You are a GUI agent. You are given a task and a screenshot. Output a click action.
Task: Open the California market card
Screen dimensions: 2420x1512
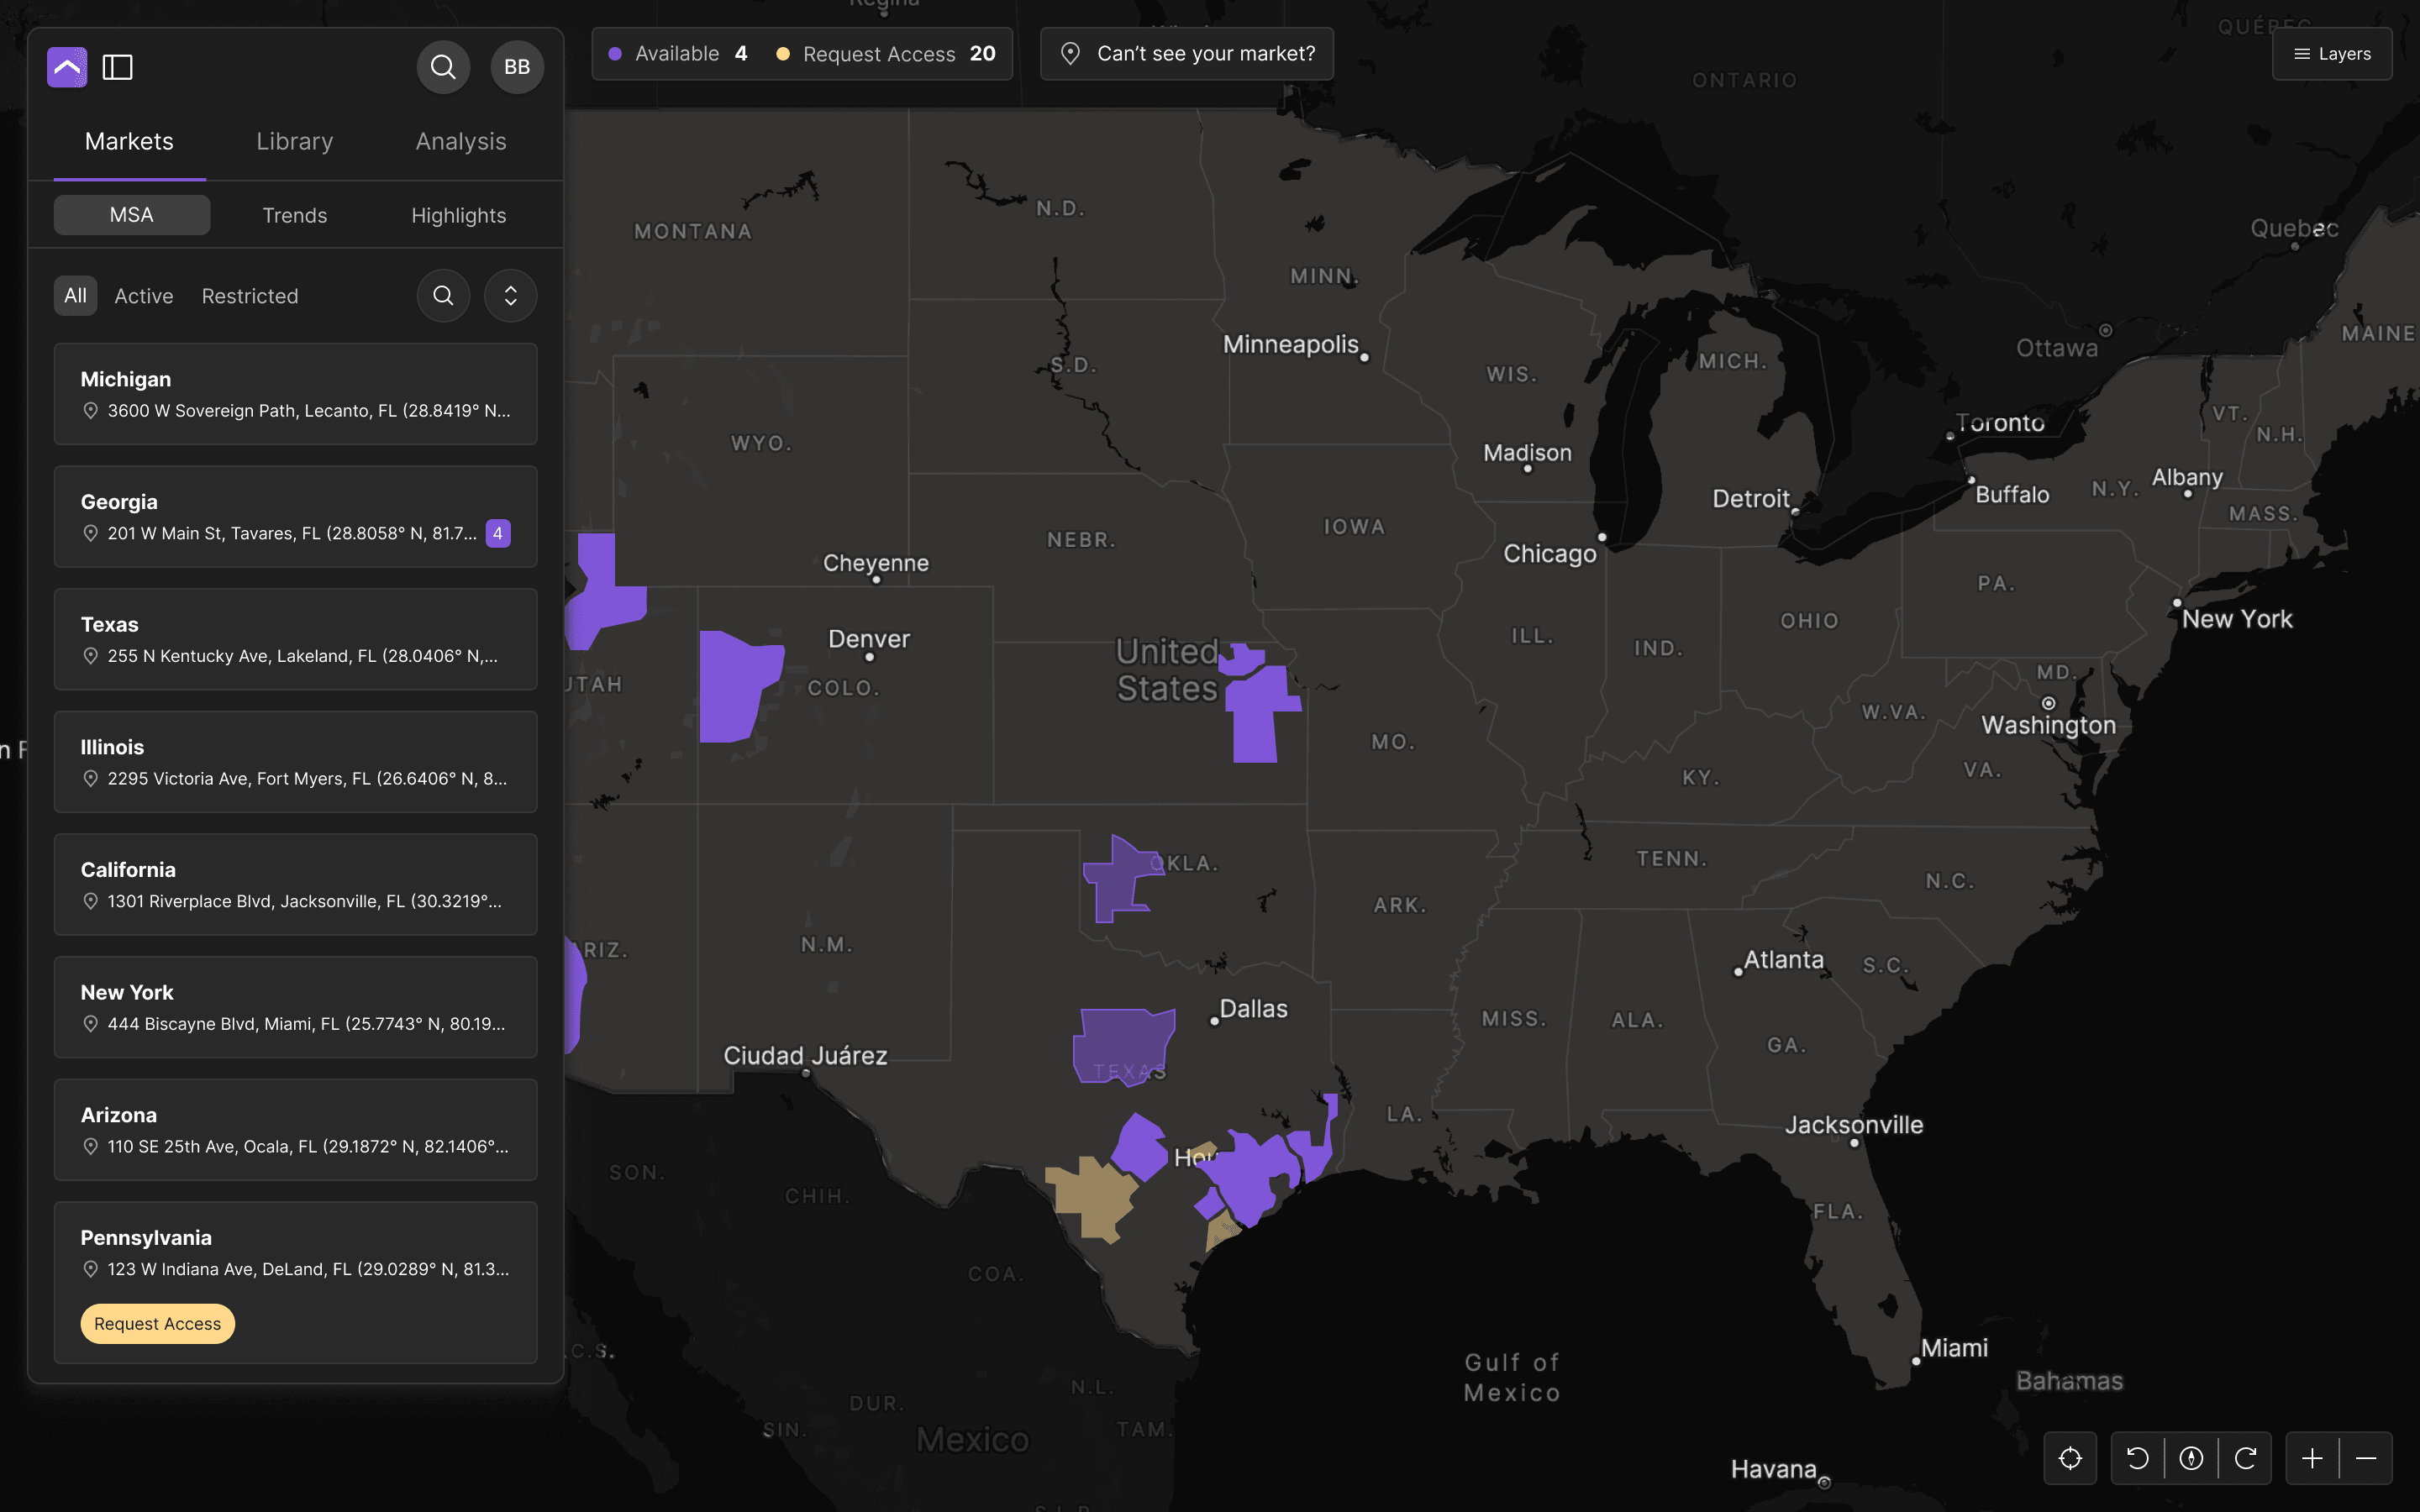(295, 885)
